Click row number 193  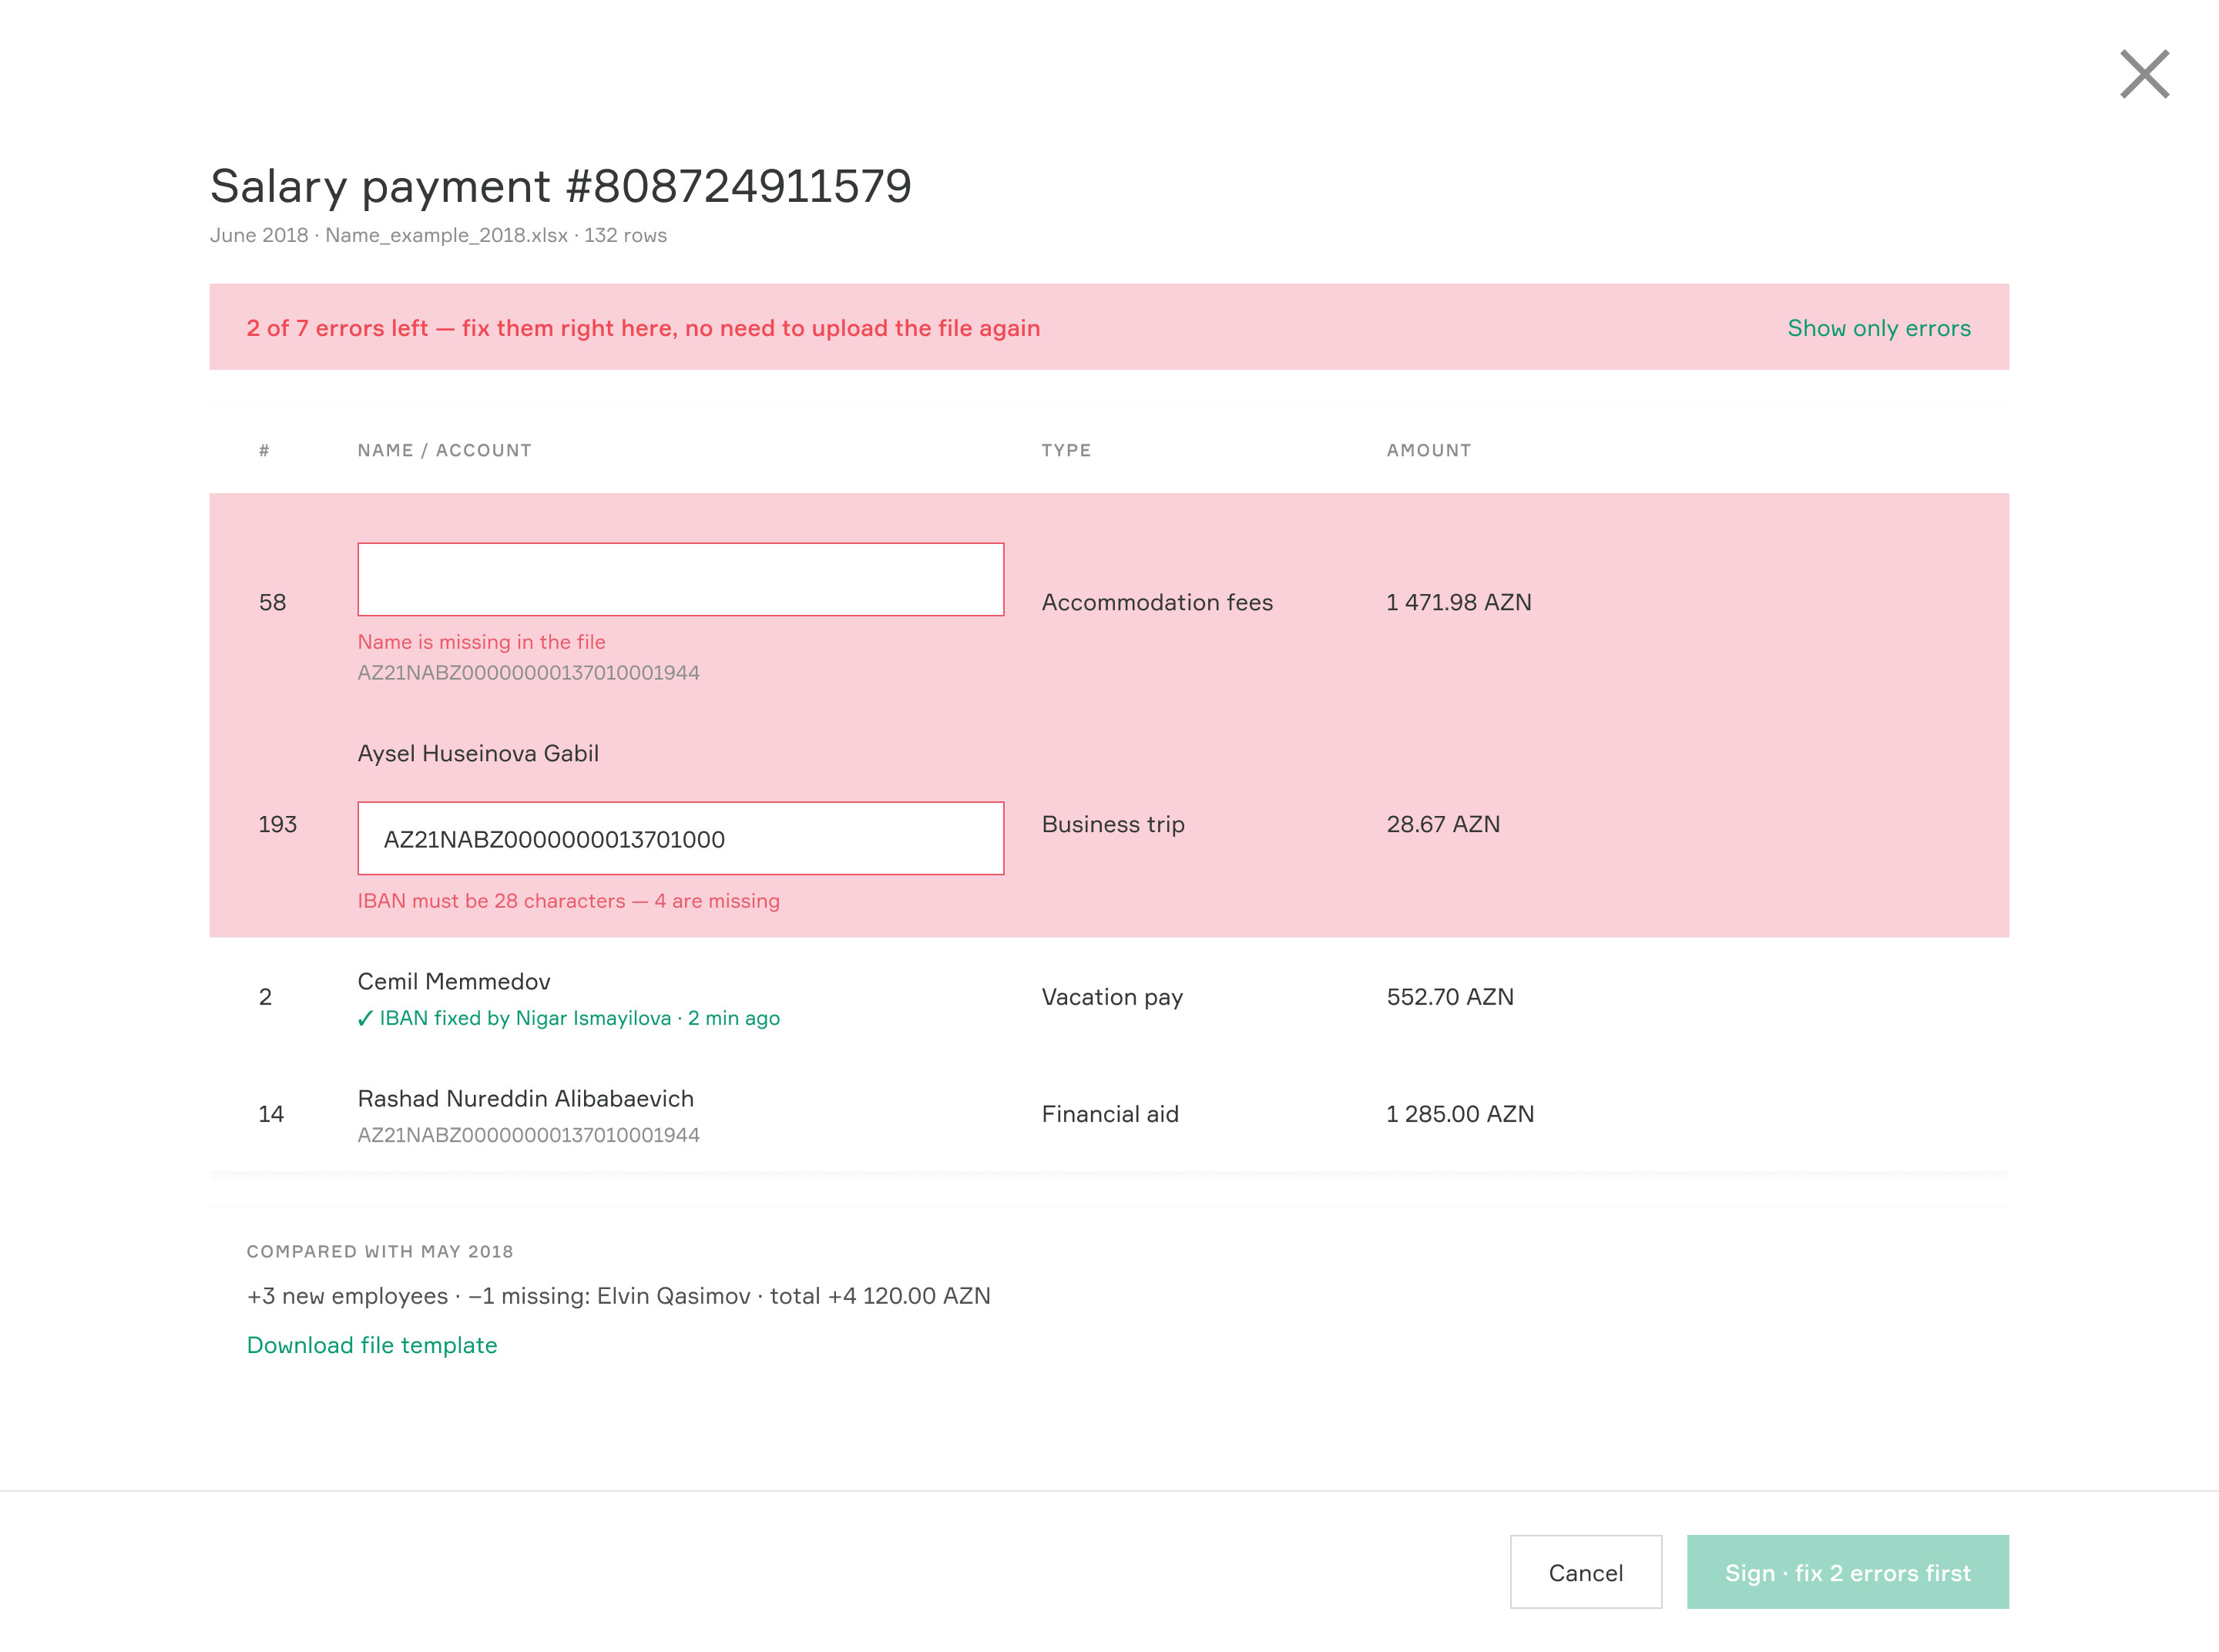[x=277, y=824]
